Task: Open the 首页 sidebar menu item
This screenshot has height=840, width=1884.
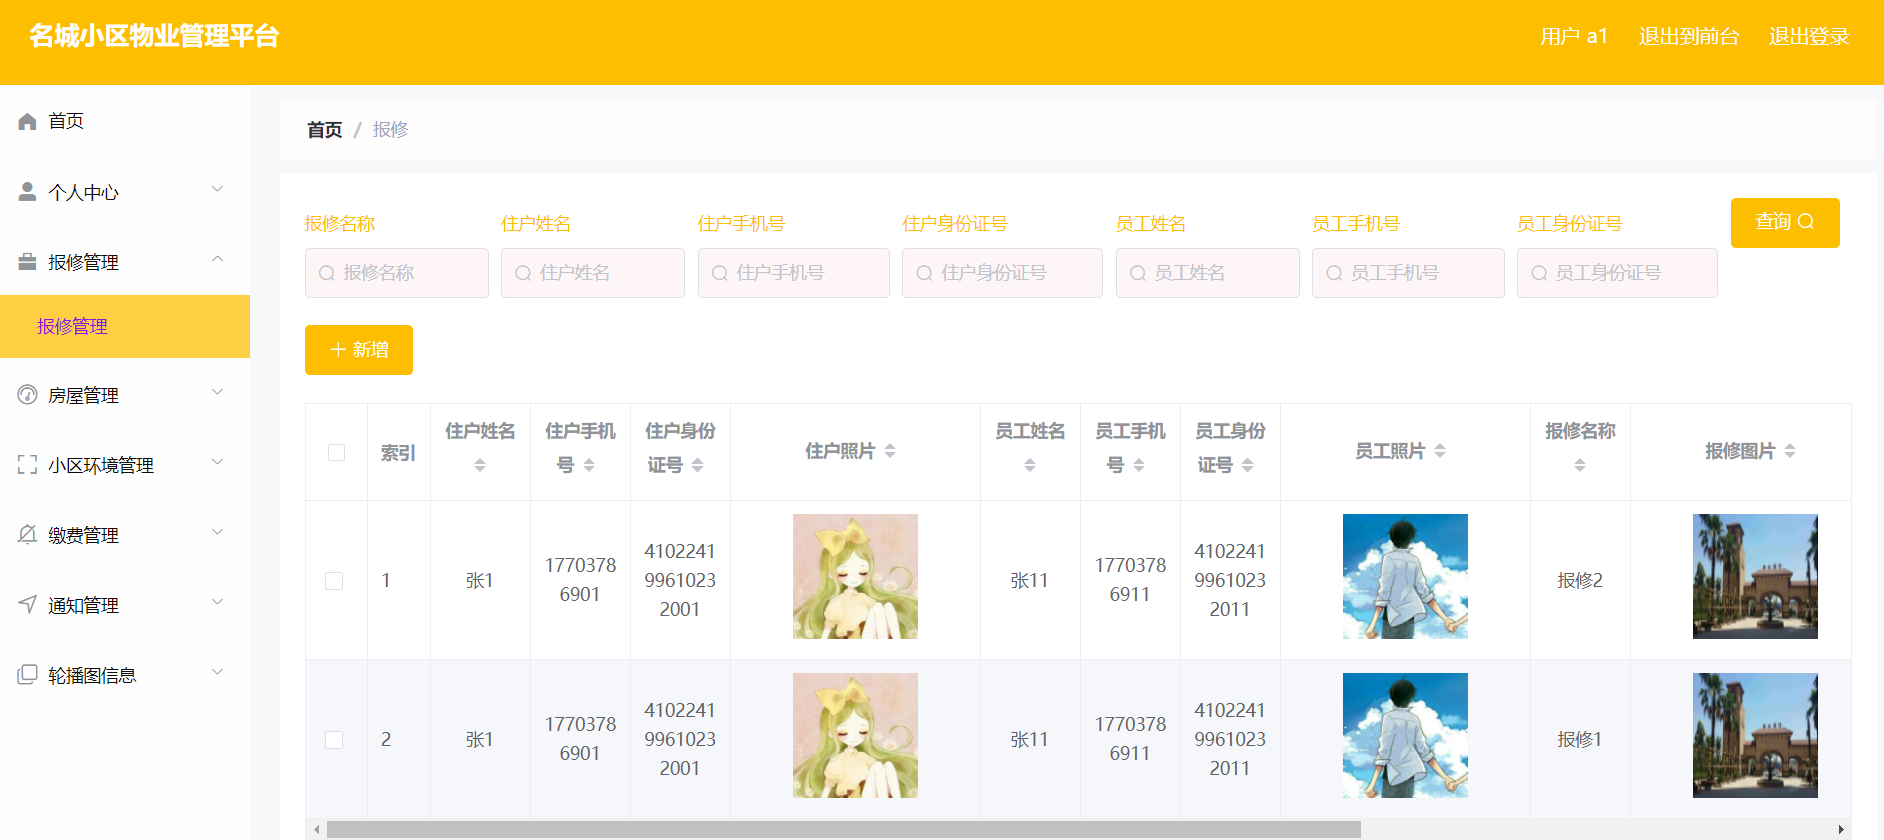Action: pos(125,121)
